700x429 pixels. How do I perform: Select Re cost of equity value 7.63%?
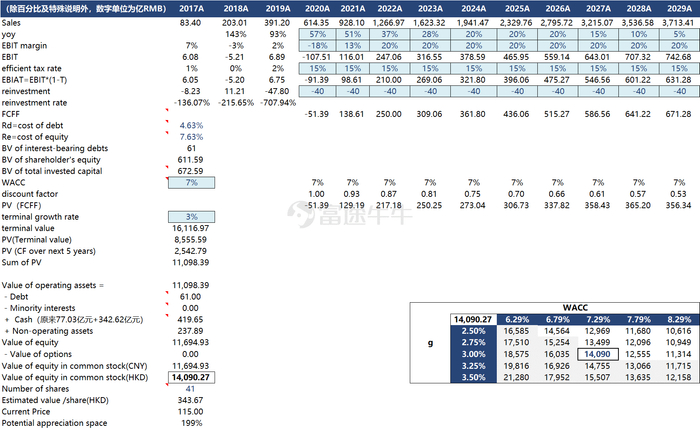coord(192,137)
